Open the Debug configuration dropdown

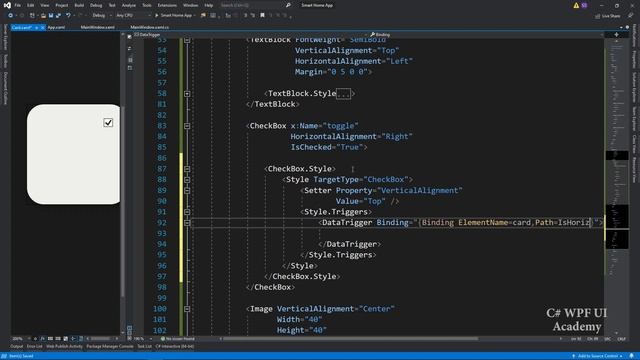coord(101,16)
